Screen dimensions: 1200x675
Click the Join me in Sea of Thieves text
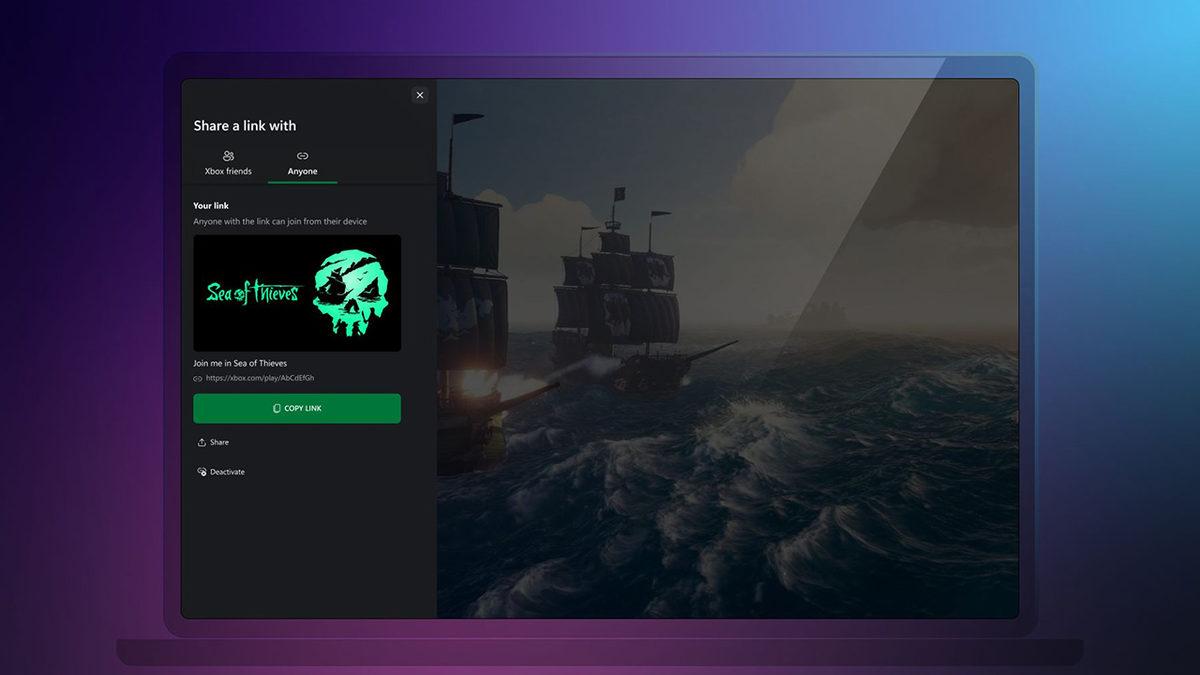click(x=239, y=363)
